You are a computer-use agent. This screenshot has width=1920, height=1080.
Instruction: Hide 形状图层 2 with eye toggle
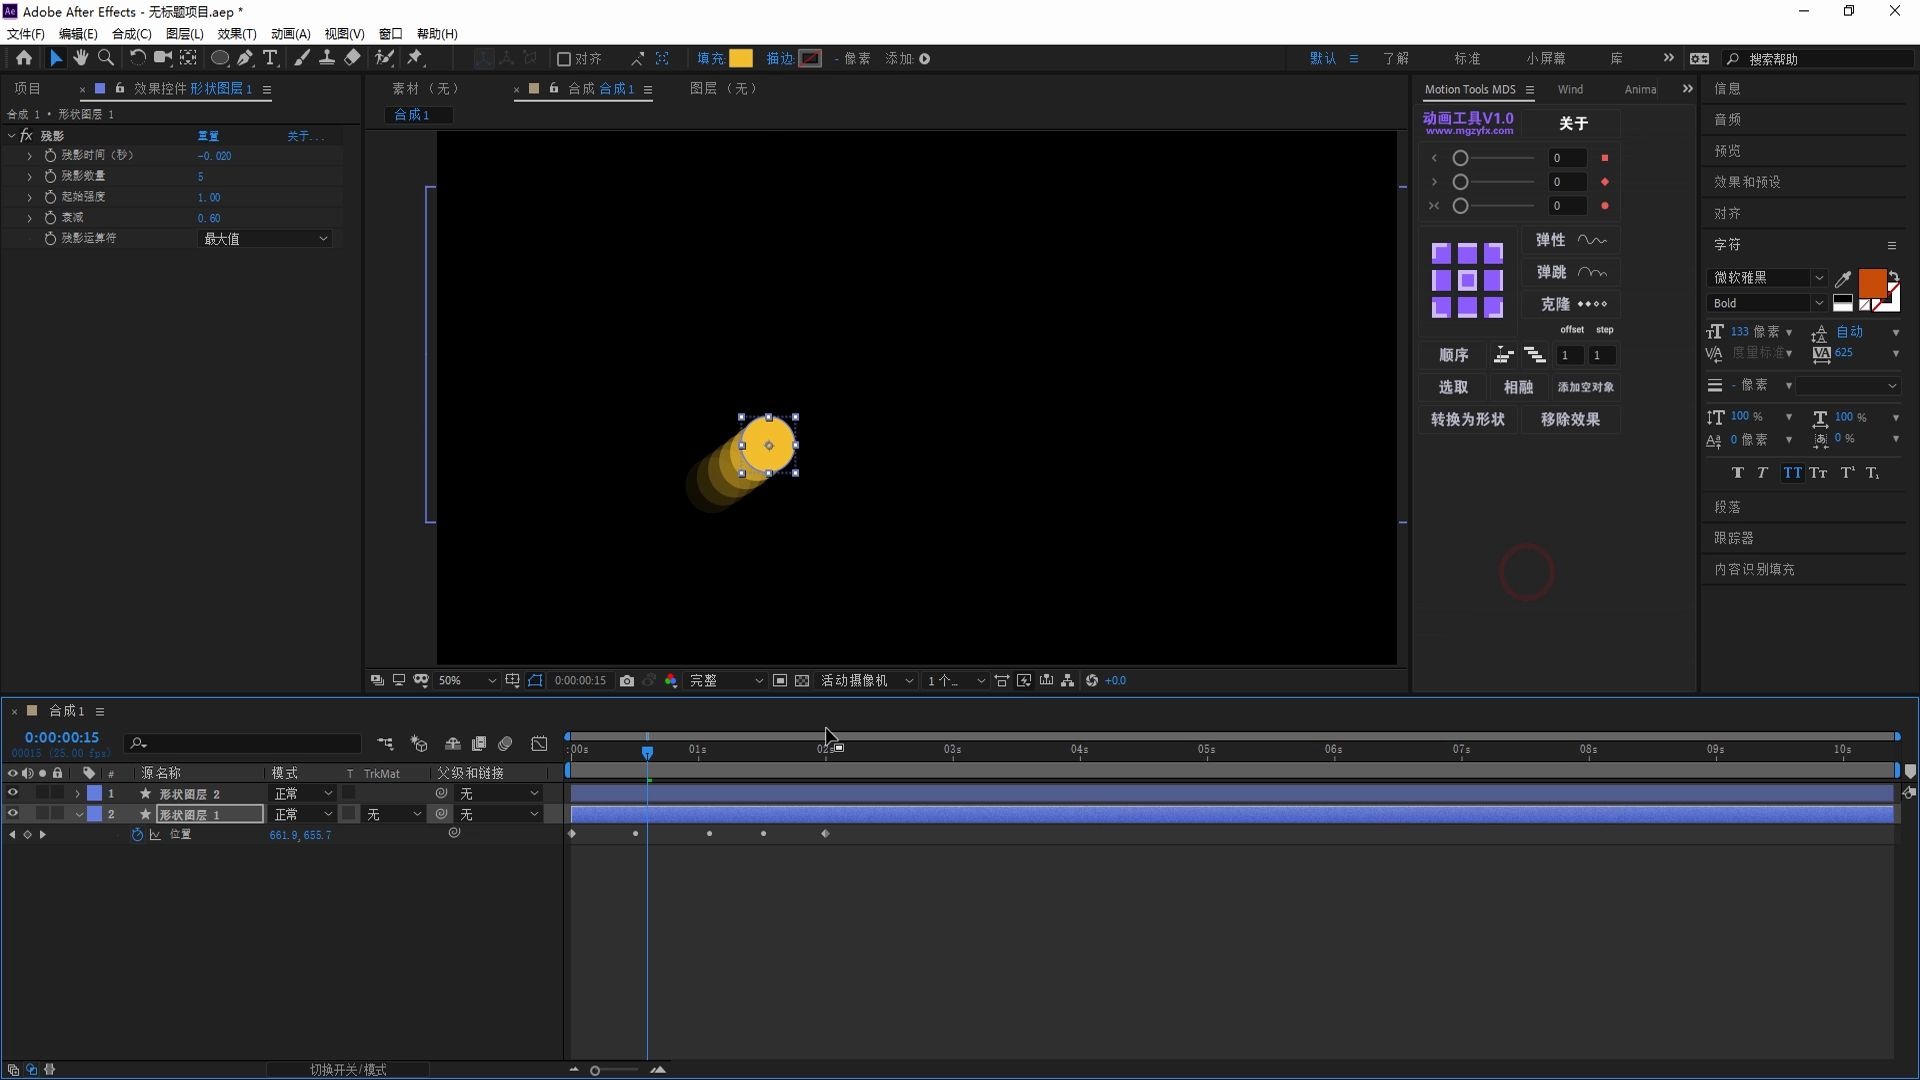[x=13, y=793]
